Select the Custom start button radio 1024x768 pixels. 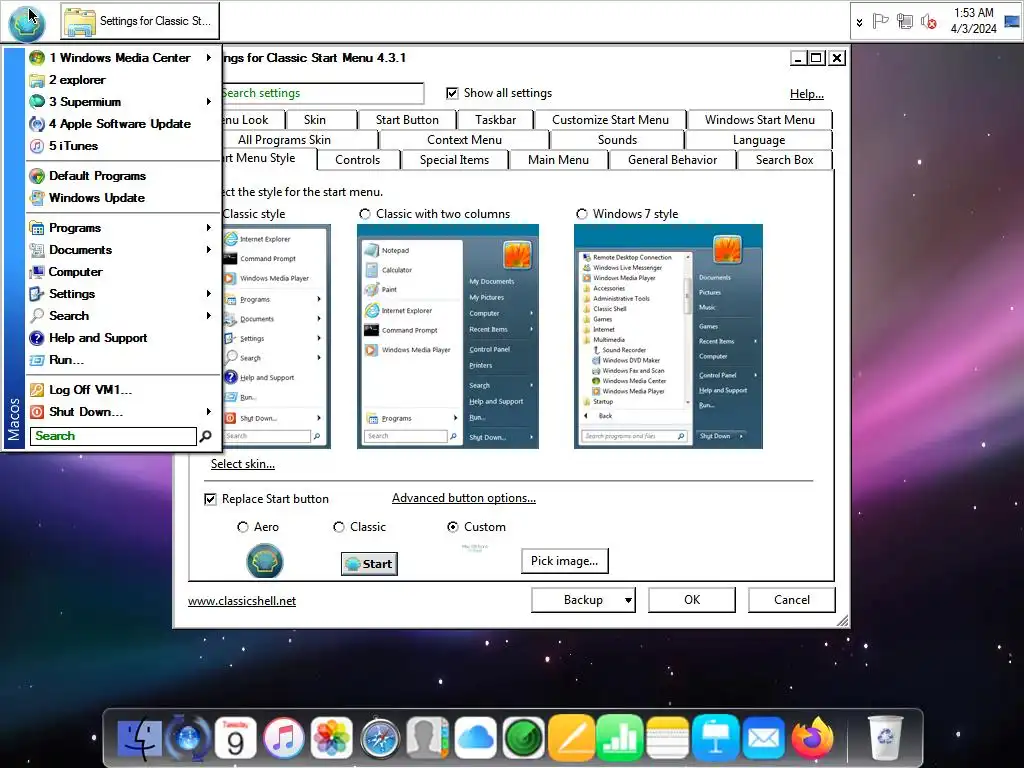click(x=453, y=527)
